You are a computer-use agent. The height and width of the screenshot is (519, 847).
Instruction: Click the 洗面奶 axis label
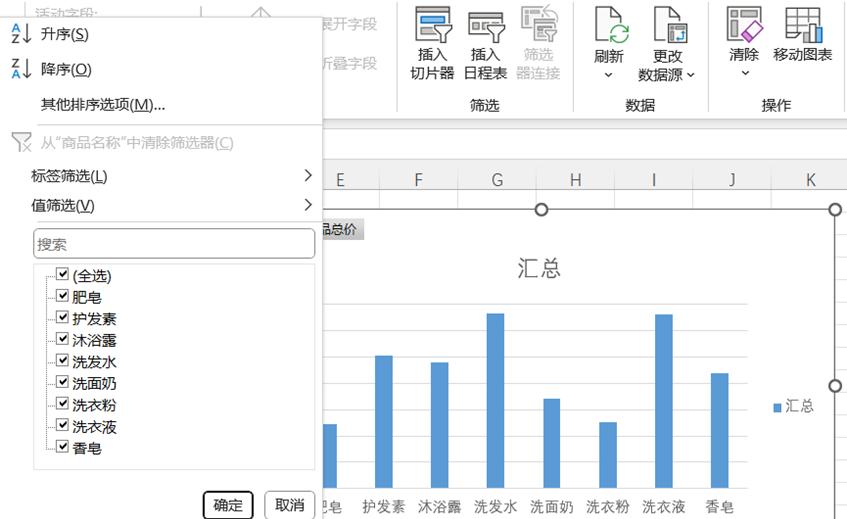(552, 507)
